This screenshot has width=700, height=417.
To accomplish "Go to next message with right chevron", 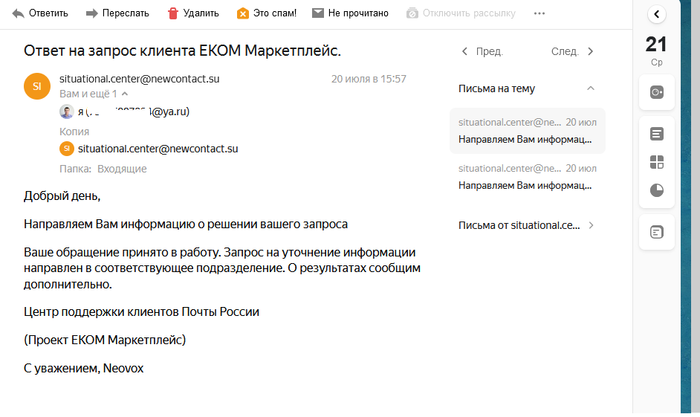I will 590,51.
